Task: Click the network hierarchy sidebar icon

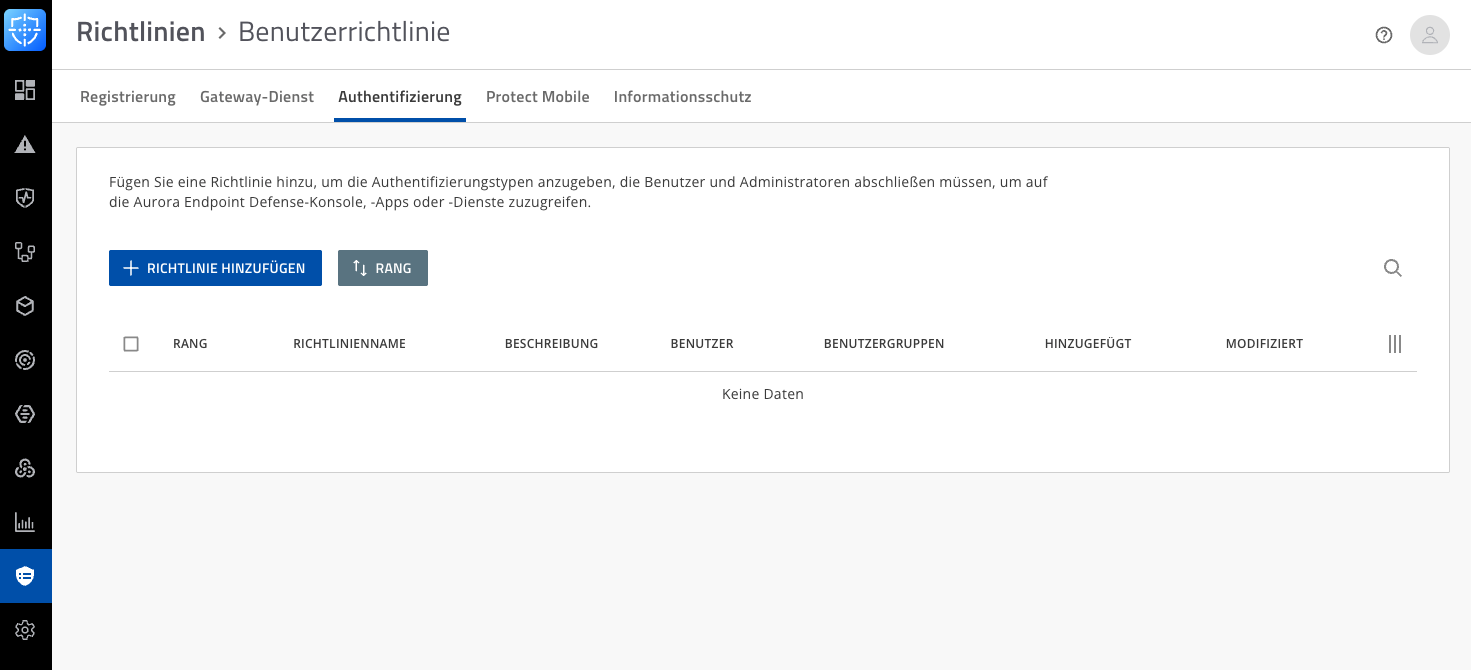Action: coord(25,252)
